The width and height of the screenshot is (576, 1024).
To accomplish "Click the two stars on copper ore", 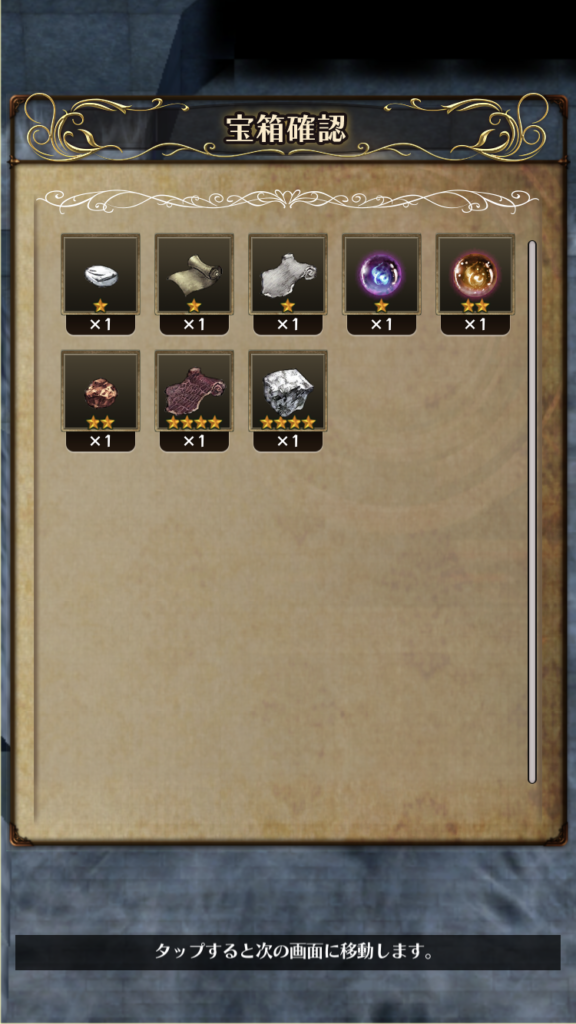I will pyautogui.click(x=100, y=423).
